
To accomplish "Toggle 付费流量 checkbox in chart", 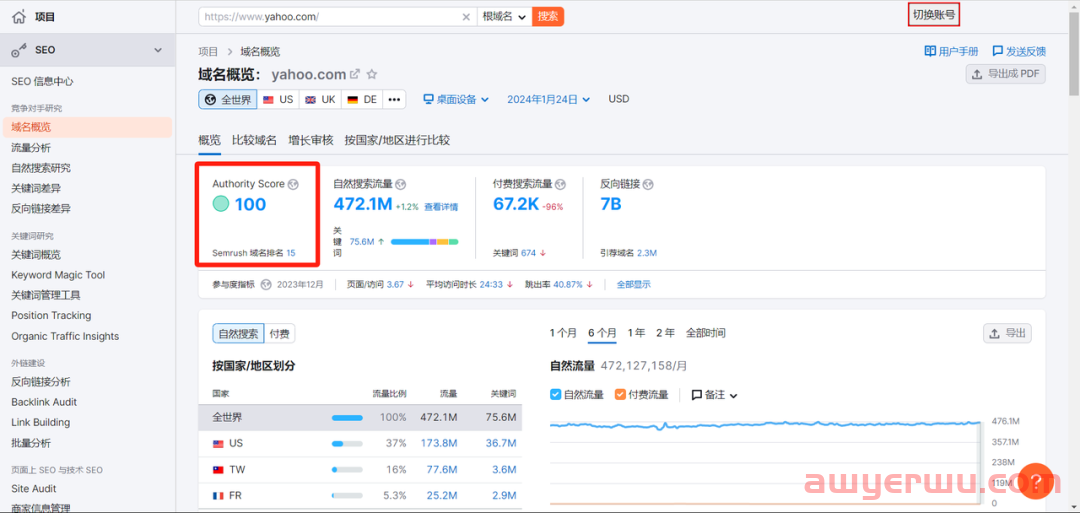I will pyautogui.click(x=620, y=395).
